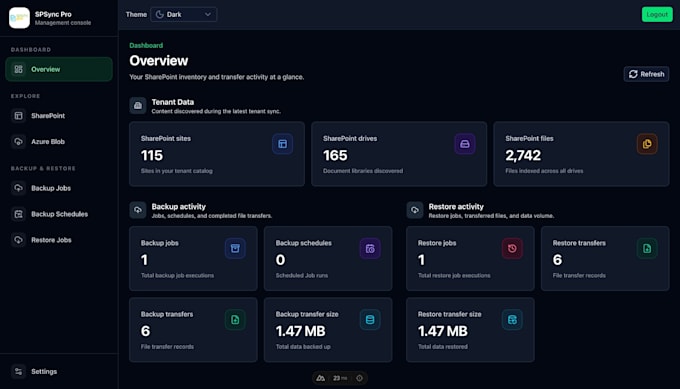Screen dimensions: 680x389
Task: Click 'Files indexed across all drives' text
Action: tap(544, 171)
